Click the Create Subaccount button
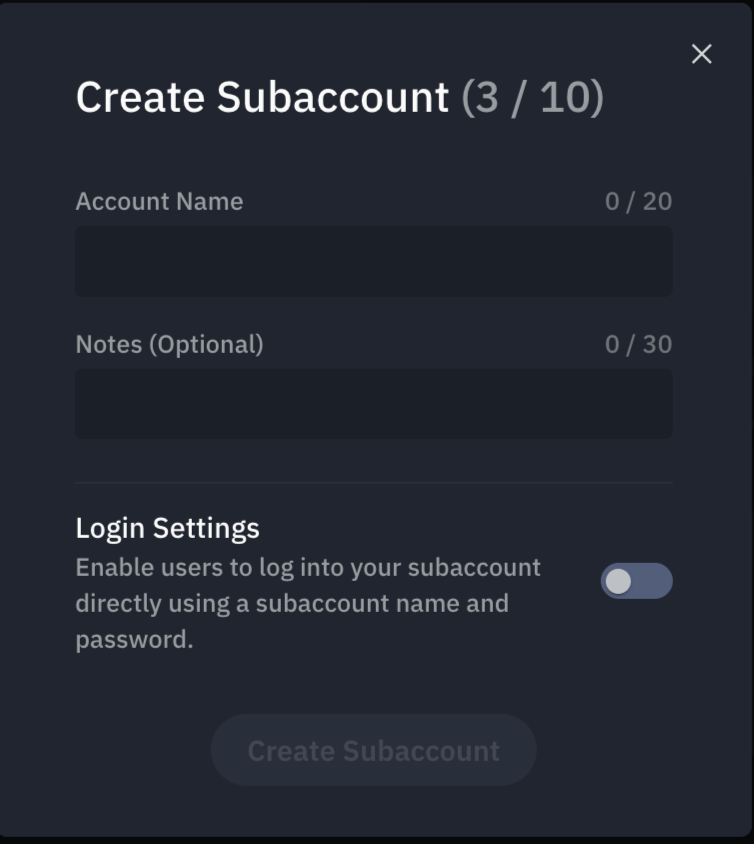 point(374,750)
